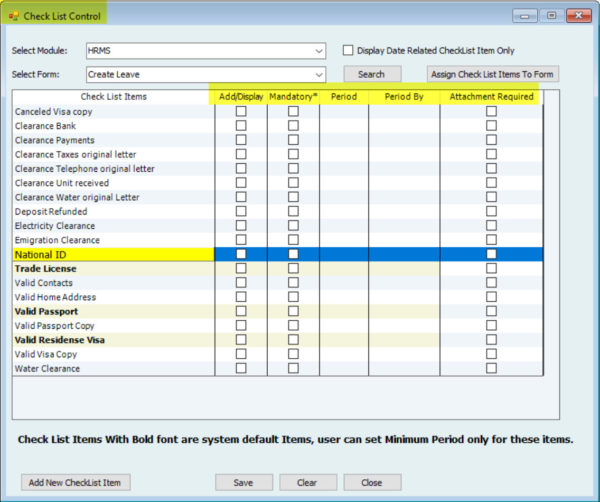Select the Emigration Clearance row
The height and width of the screenshot is (502, 600).
[x=58, y=240]
